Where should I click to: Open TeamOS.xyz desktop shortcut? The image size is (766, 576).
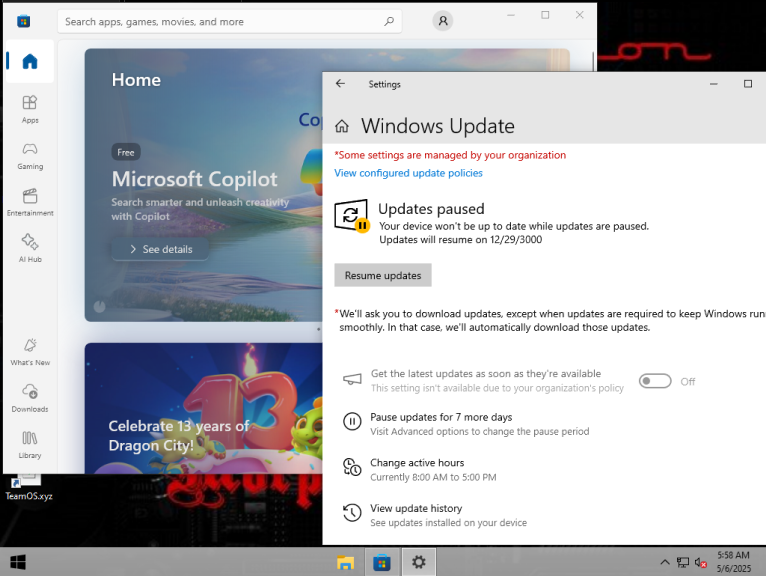(x=28, y=489)
